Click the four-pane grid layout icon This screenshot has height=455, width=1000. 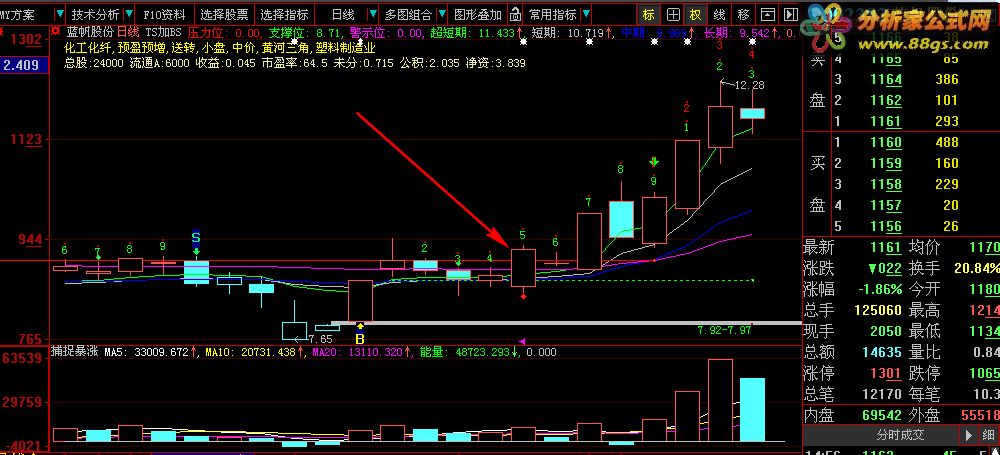click(x=673, y=14)
